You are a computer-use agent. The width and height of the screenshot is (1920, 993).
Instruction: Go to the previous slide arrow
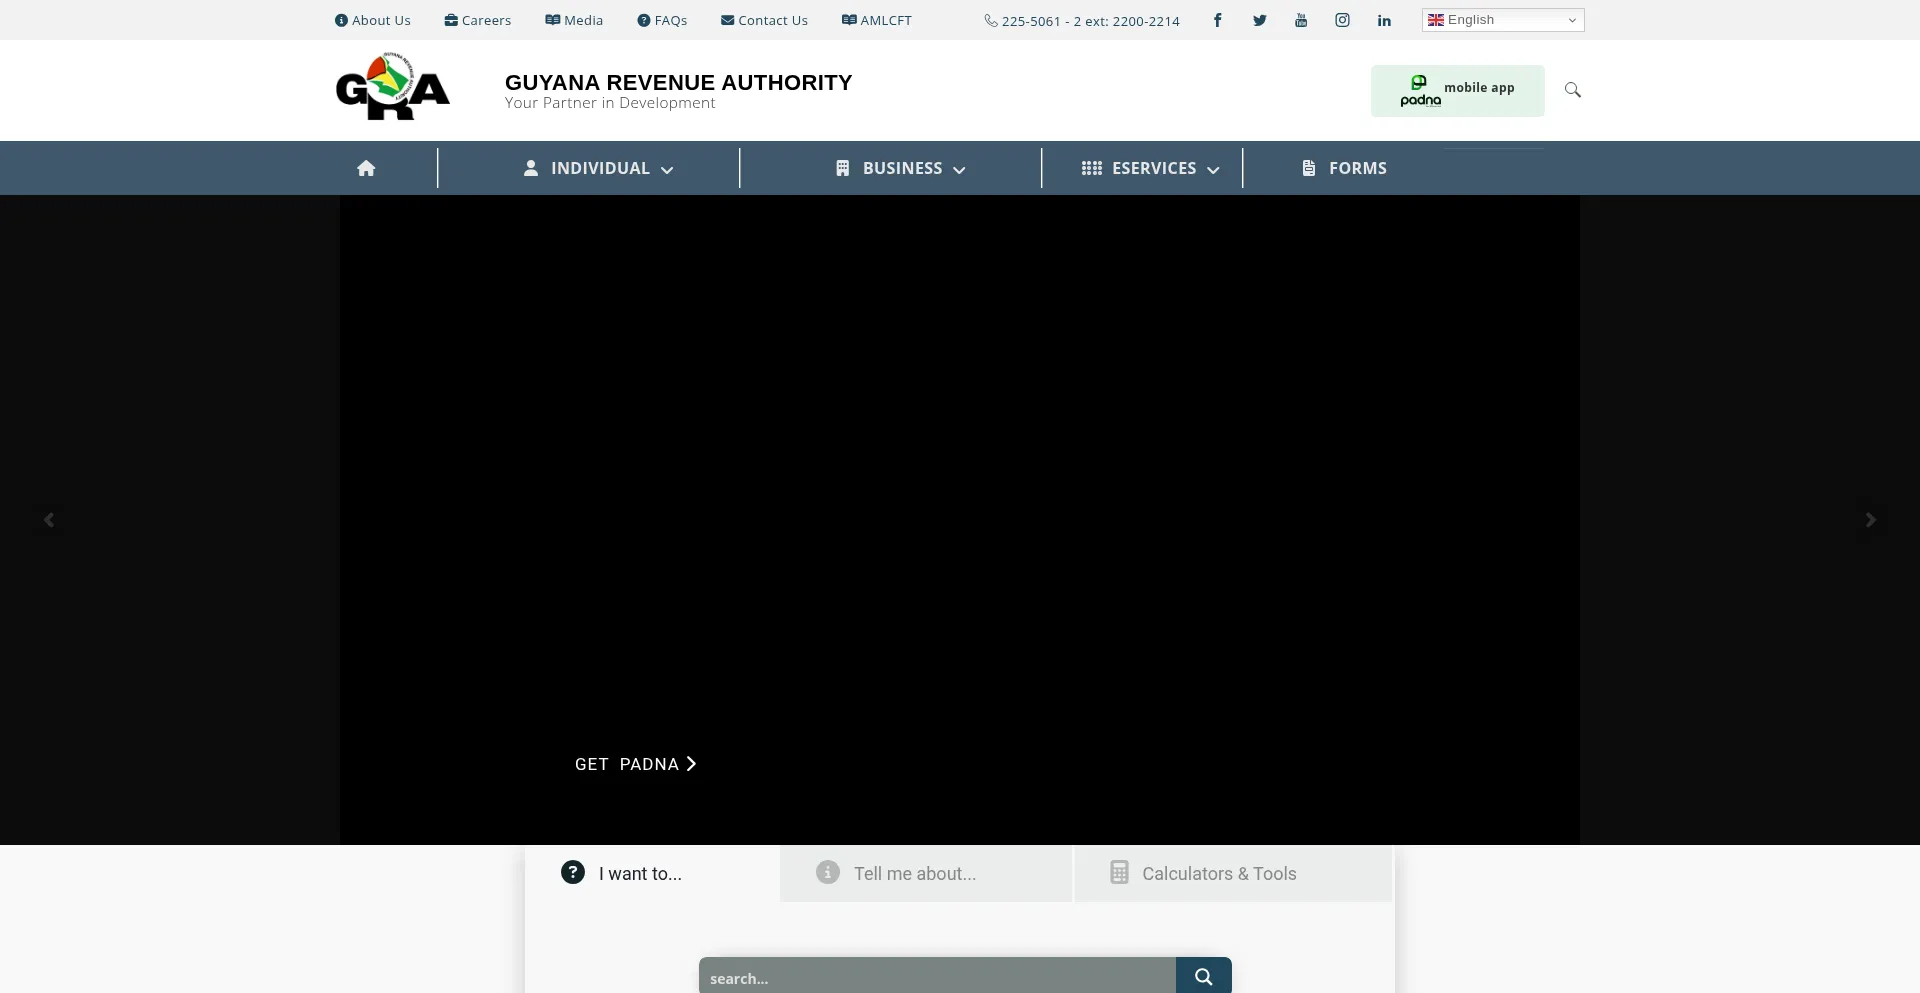click(x=49, y=520)
